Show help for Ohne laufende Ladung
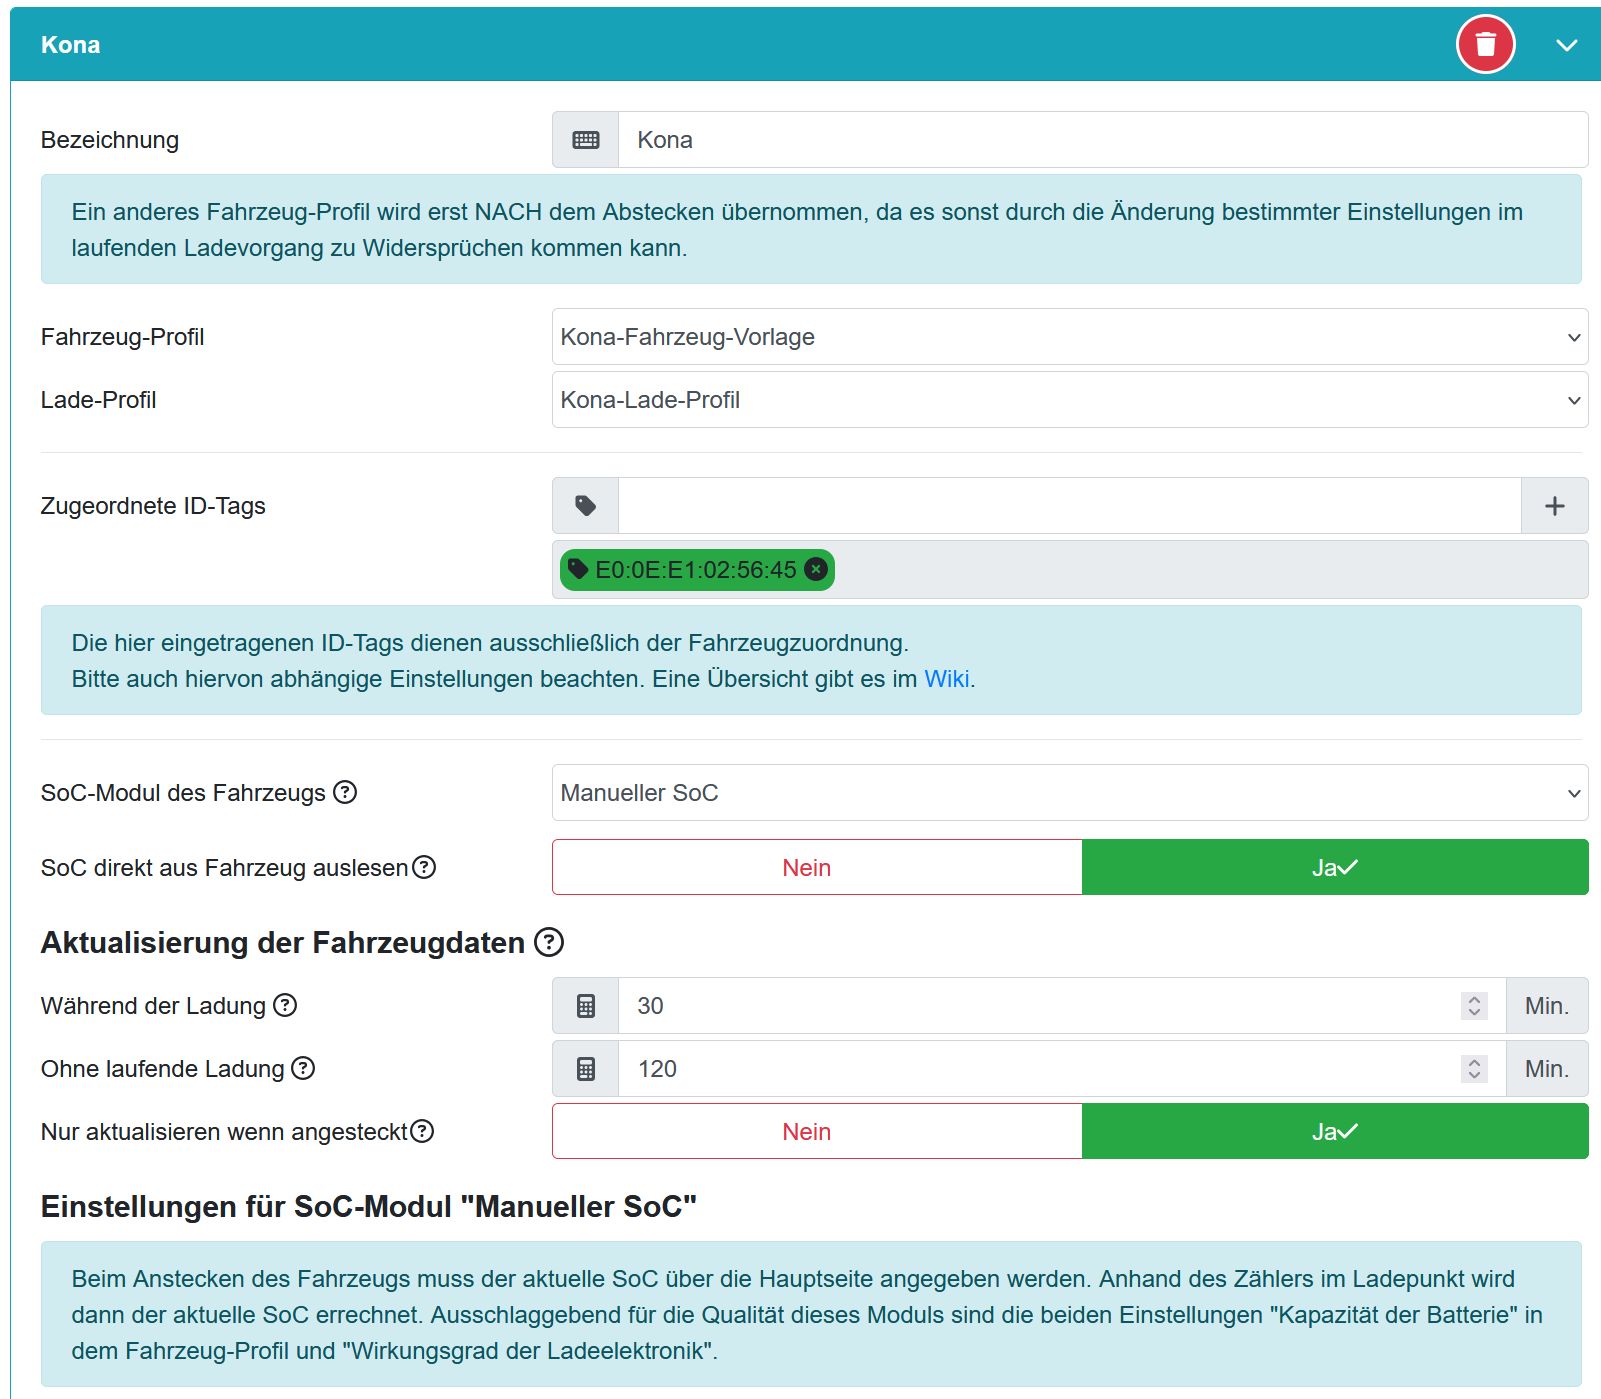 pyautogui.click(x=303, y=1068)
